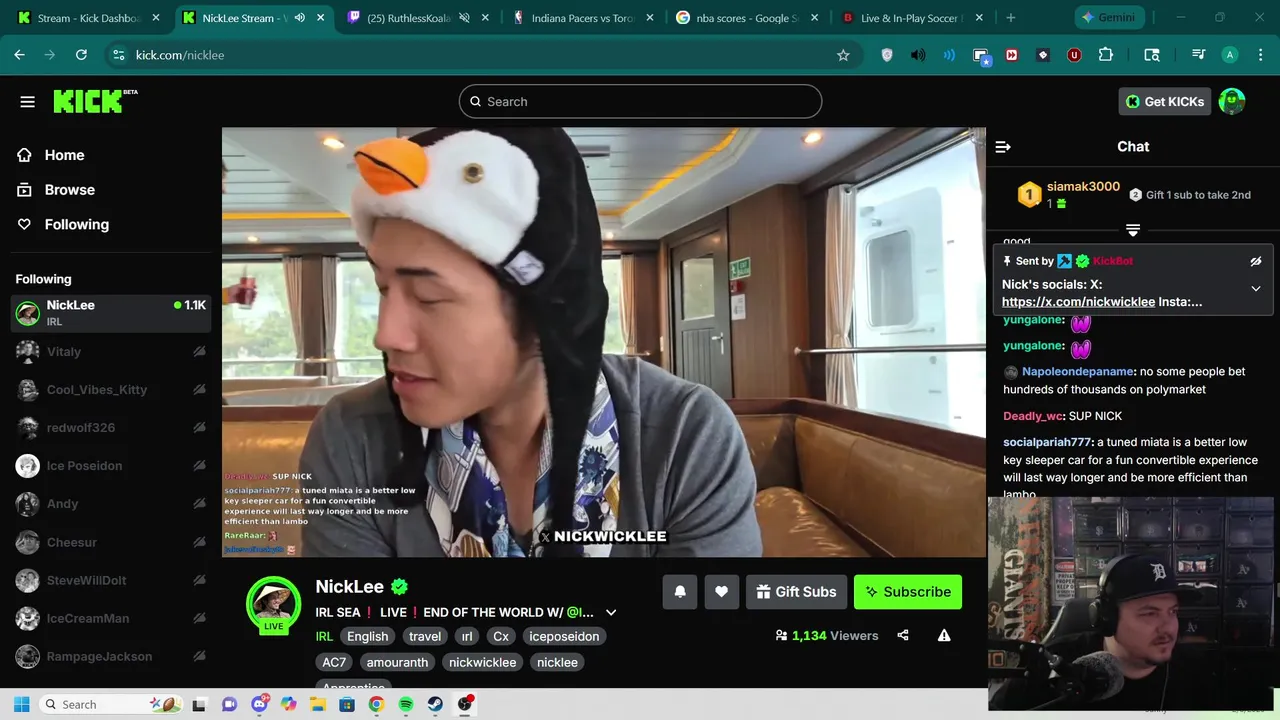The image size is (1280, 720).
Task: Select the amouranth tag
Action: [397, 662]
